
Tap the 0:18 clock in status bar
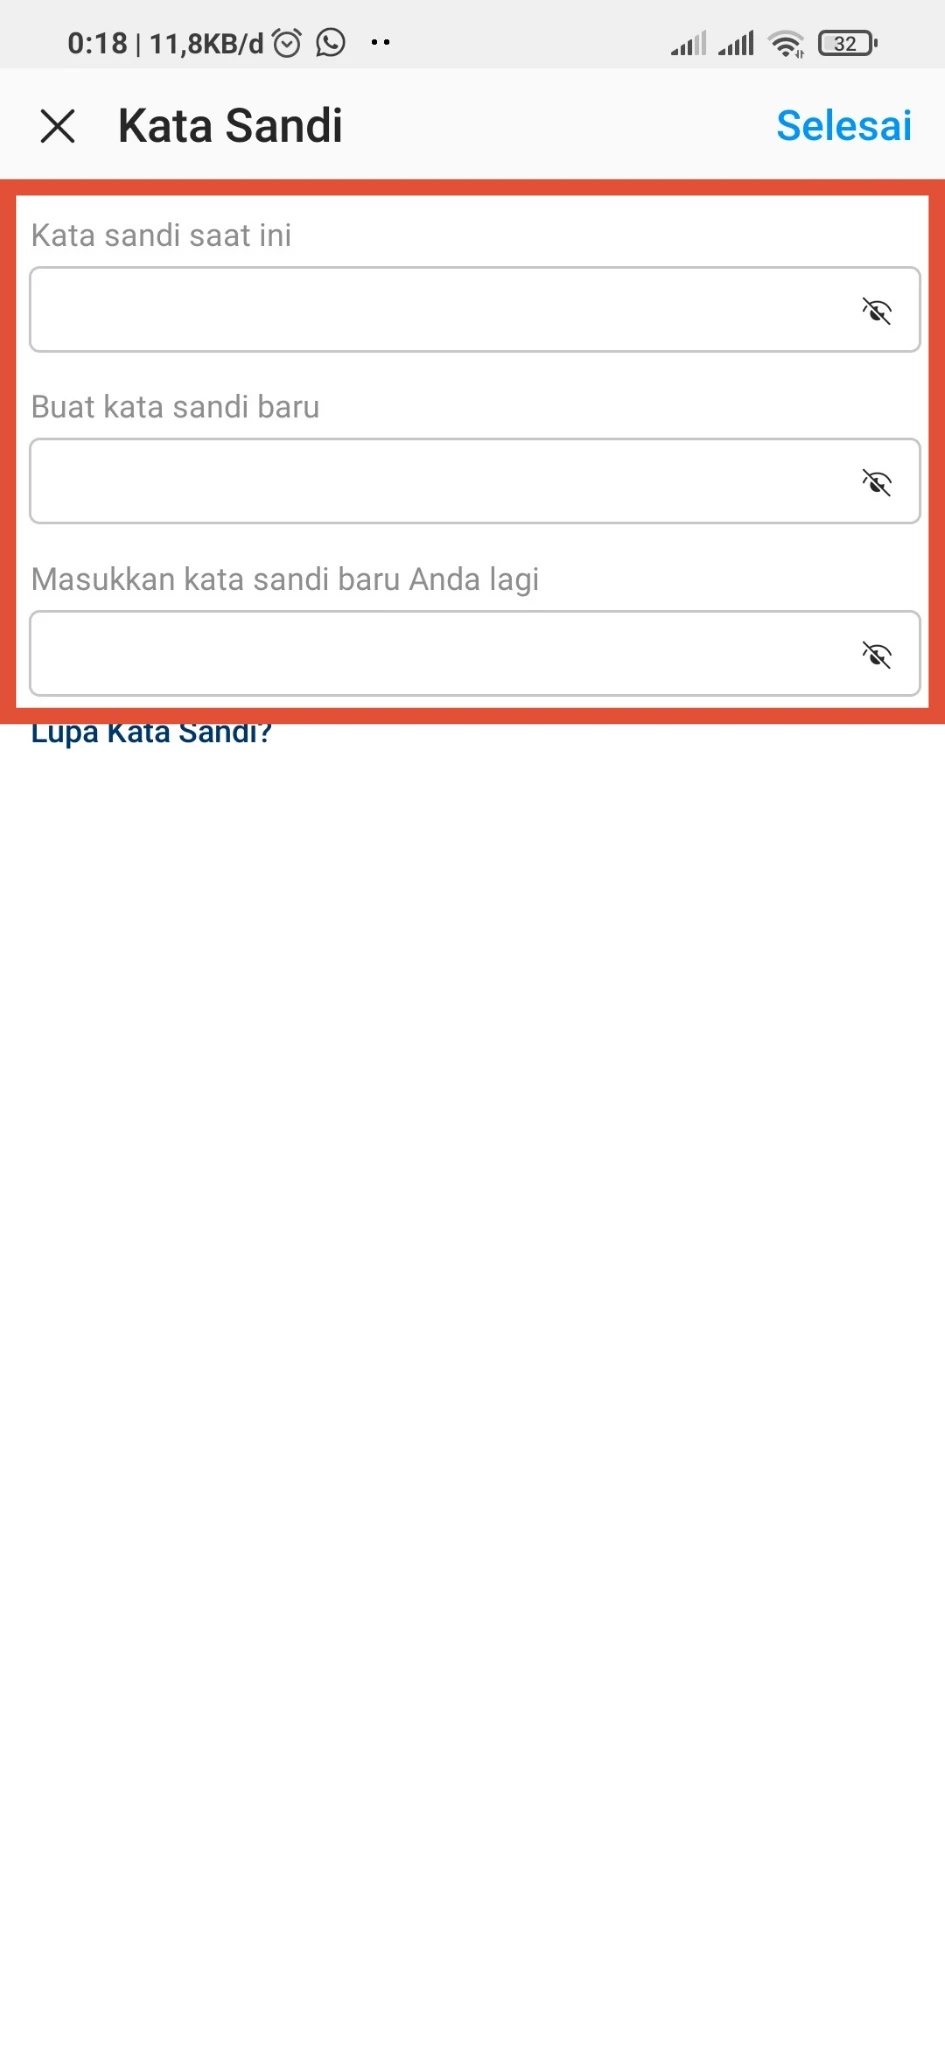[x=97, y=44]
